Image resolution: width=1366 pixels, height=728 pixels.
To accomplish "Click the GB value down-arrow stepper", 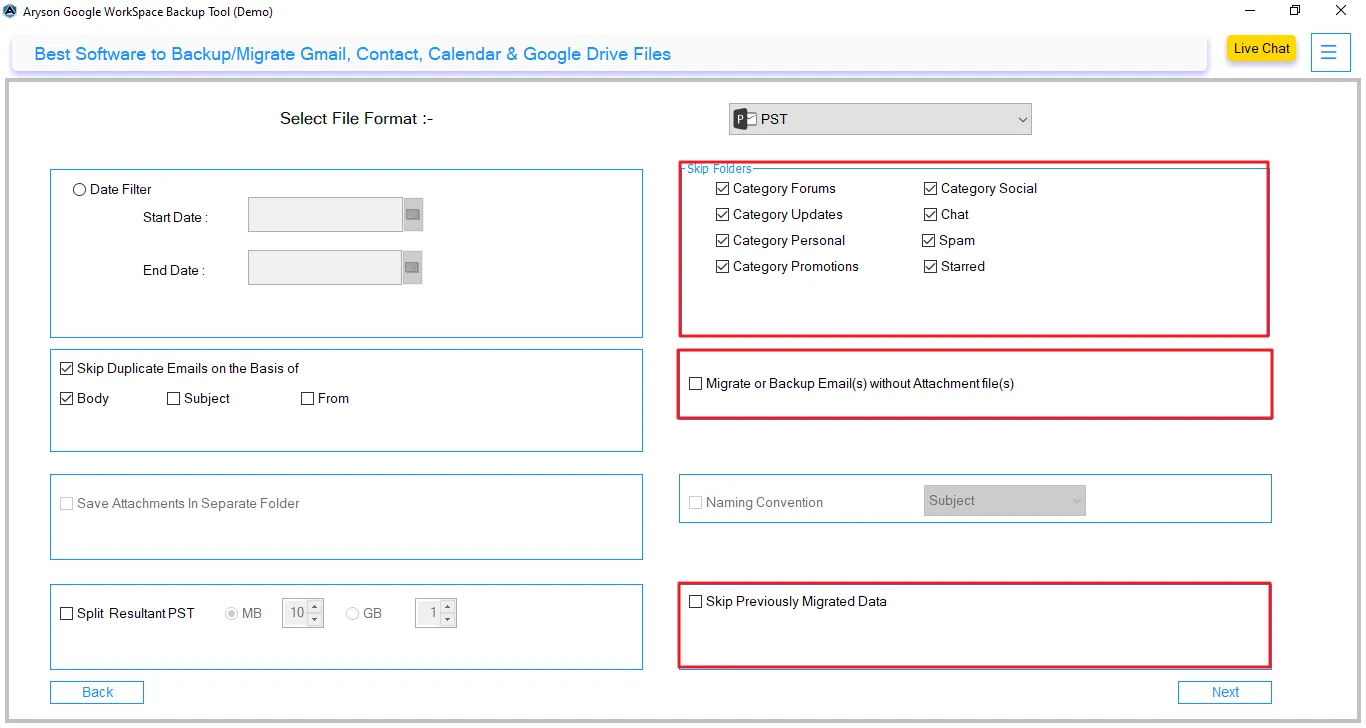I will click(448, 618).
